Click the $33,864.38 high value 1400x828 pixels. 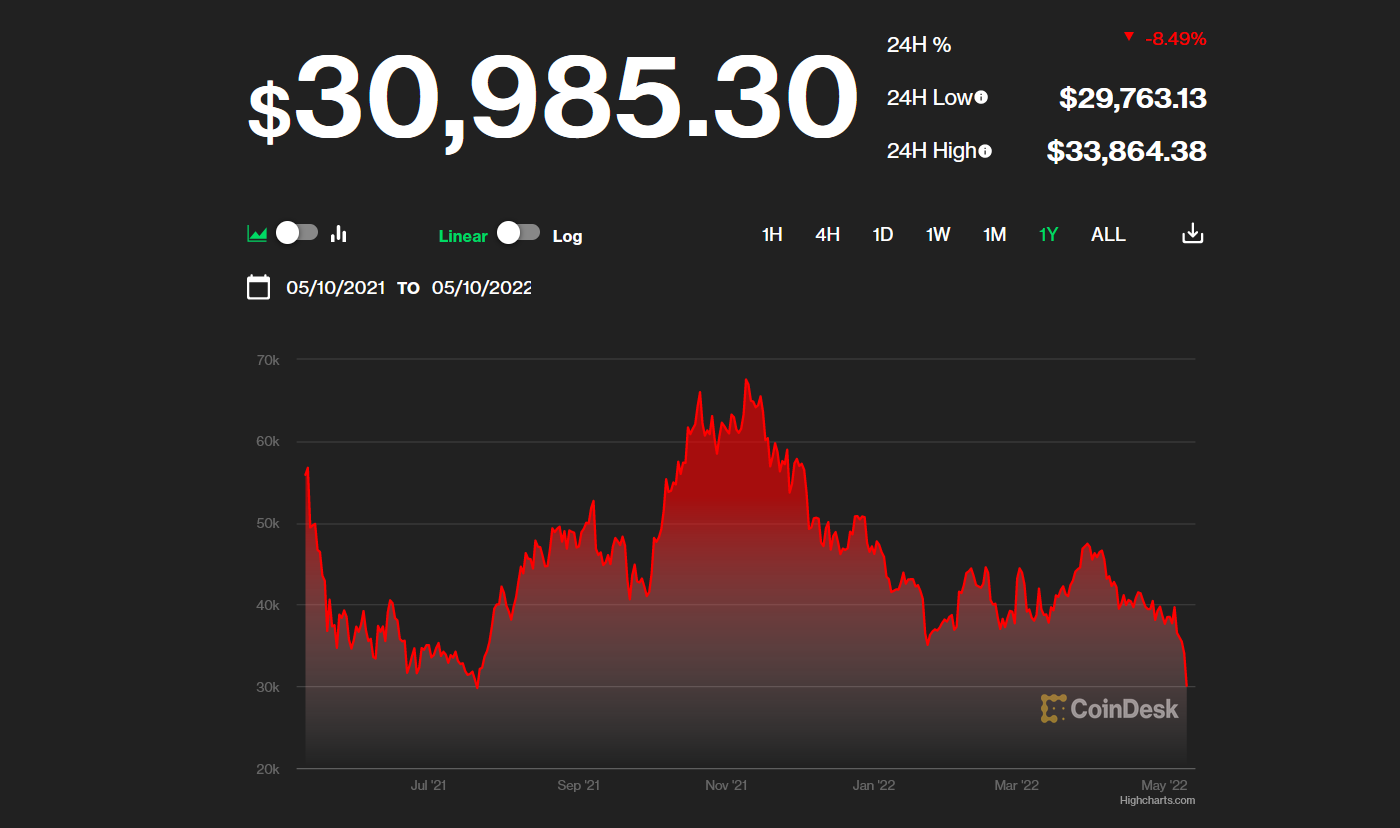pos(1127,151)
